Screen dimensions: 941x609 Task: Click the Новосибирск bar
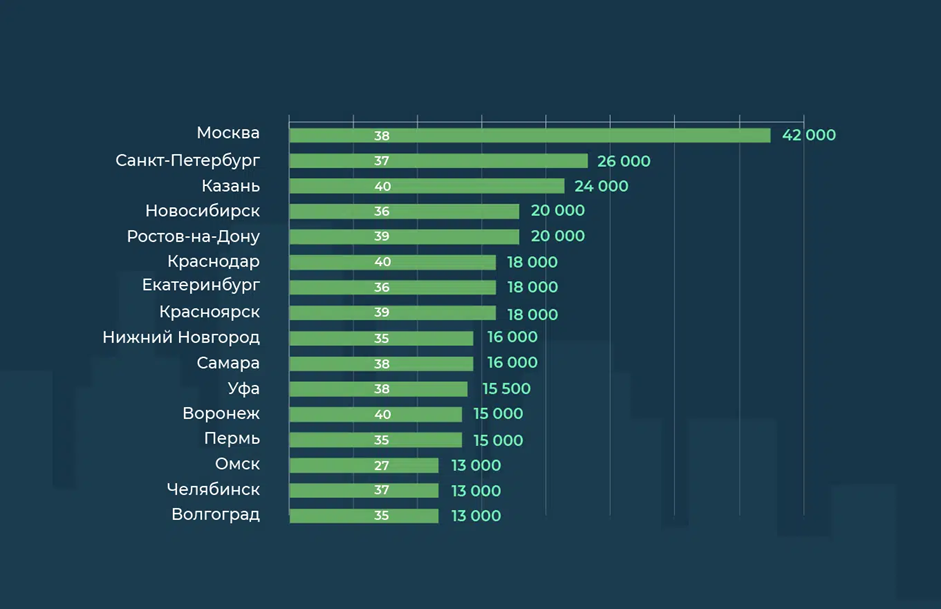pos(404,211)
